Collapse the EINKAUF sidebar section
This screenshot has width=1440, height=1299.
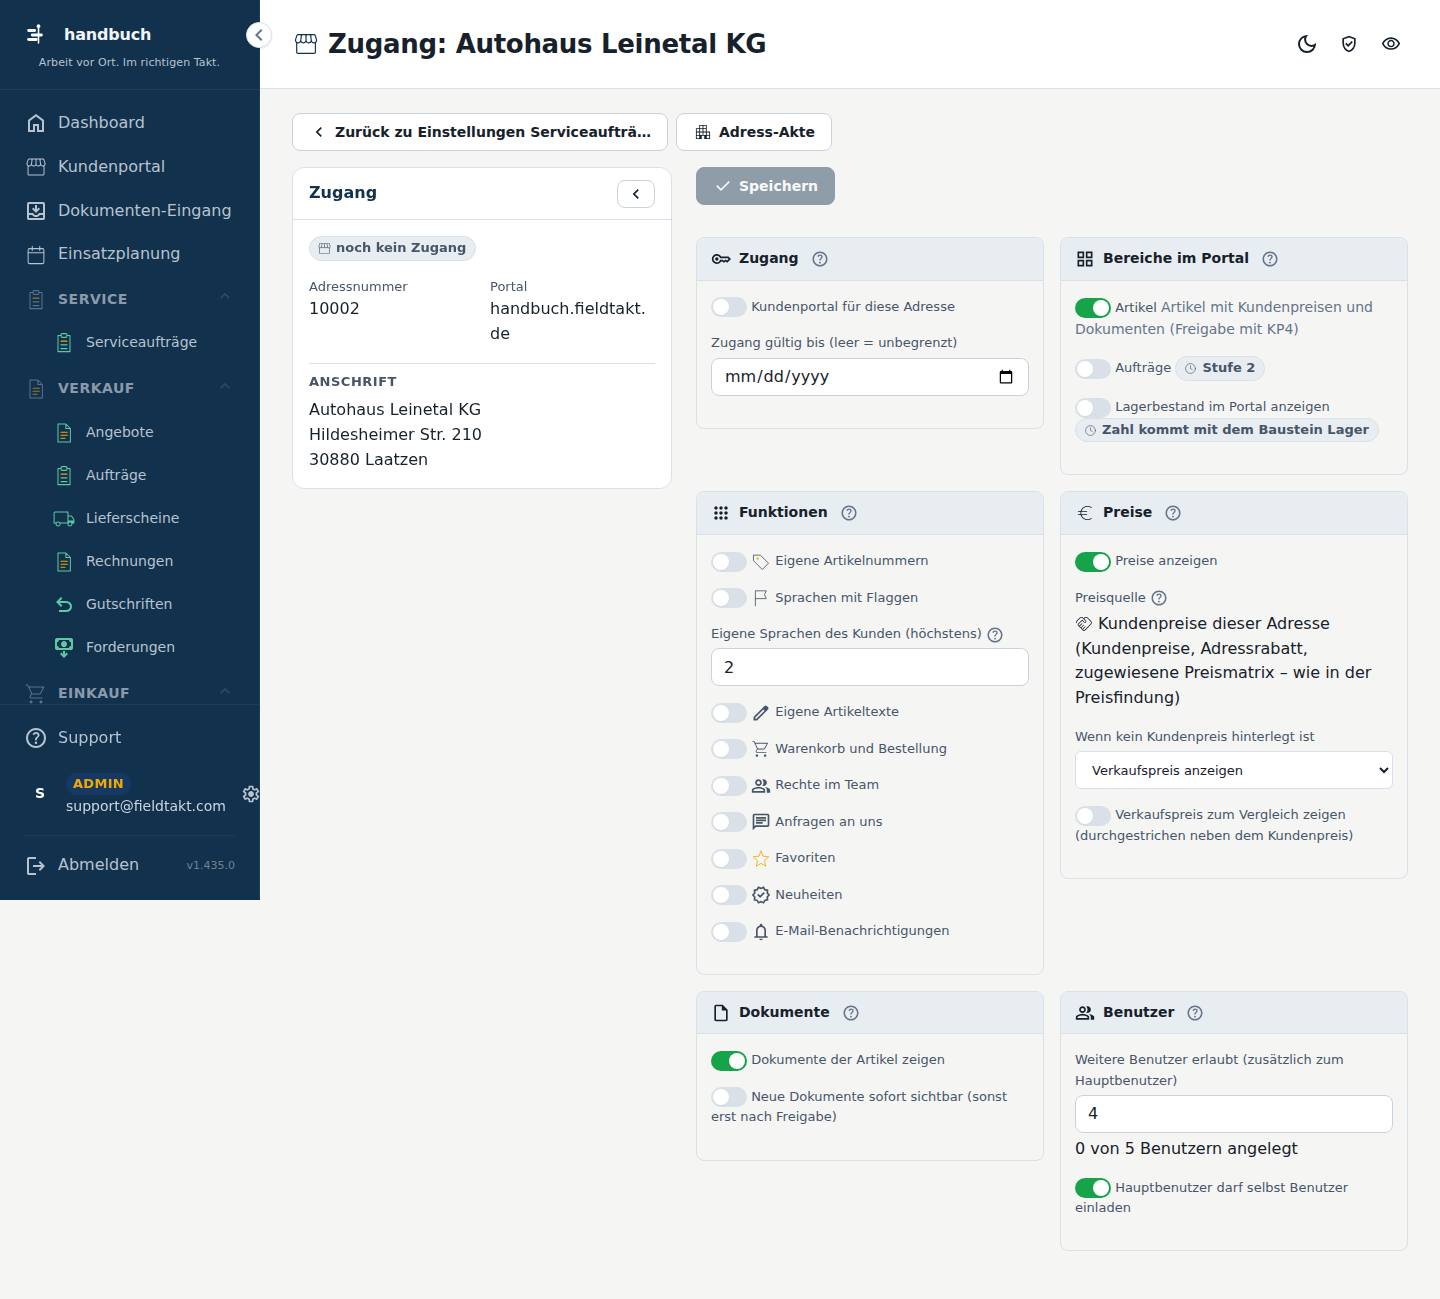(130, 692)
